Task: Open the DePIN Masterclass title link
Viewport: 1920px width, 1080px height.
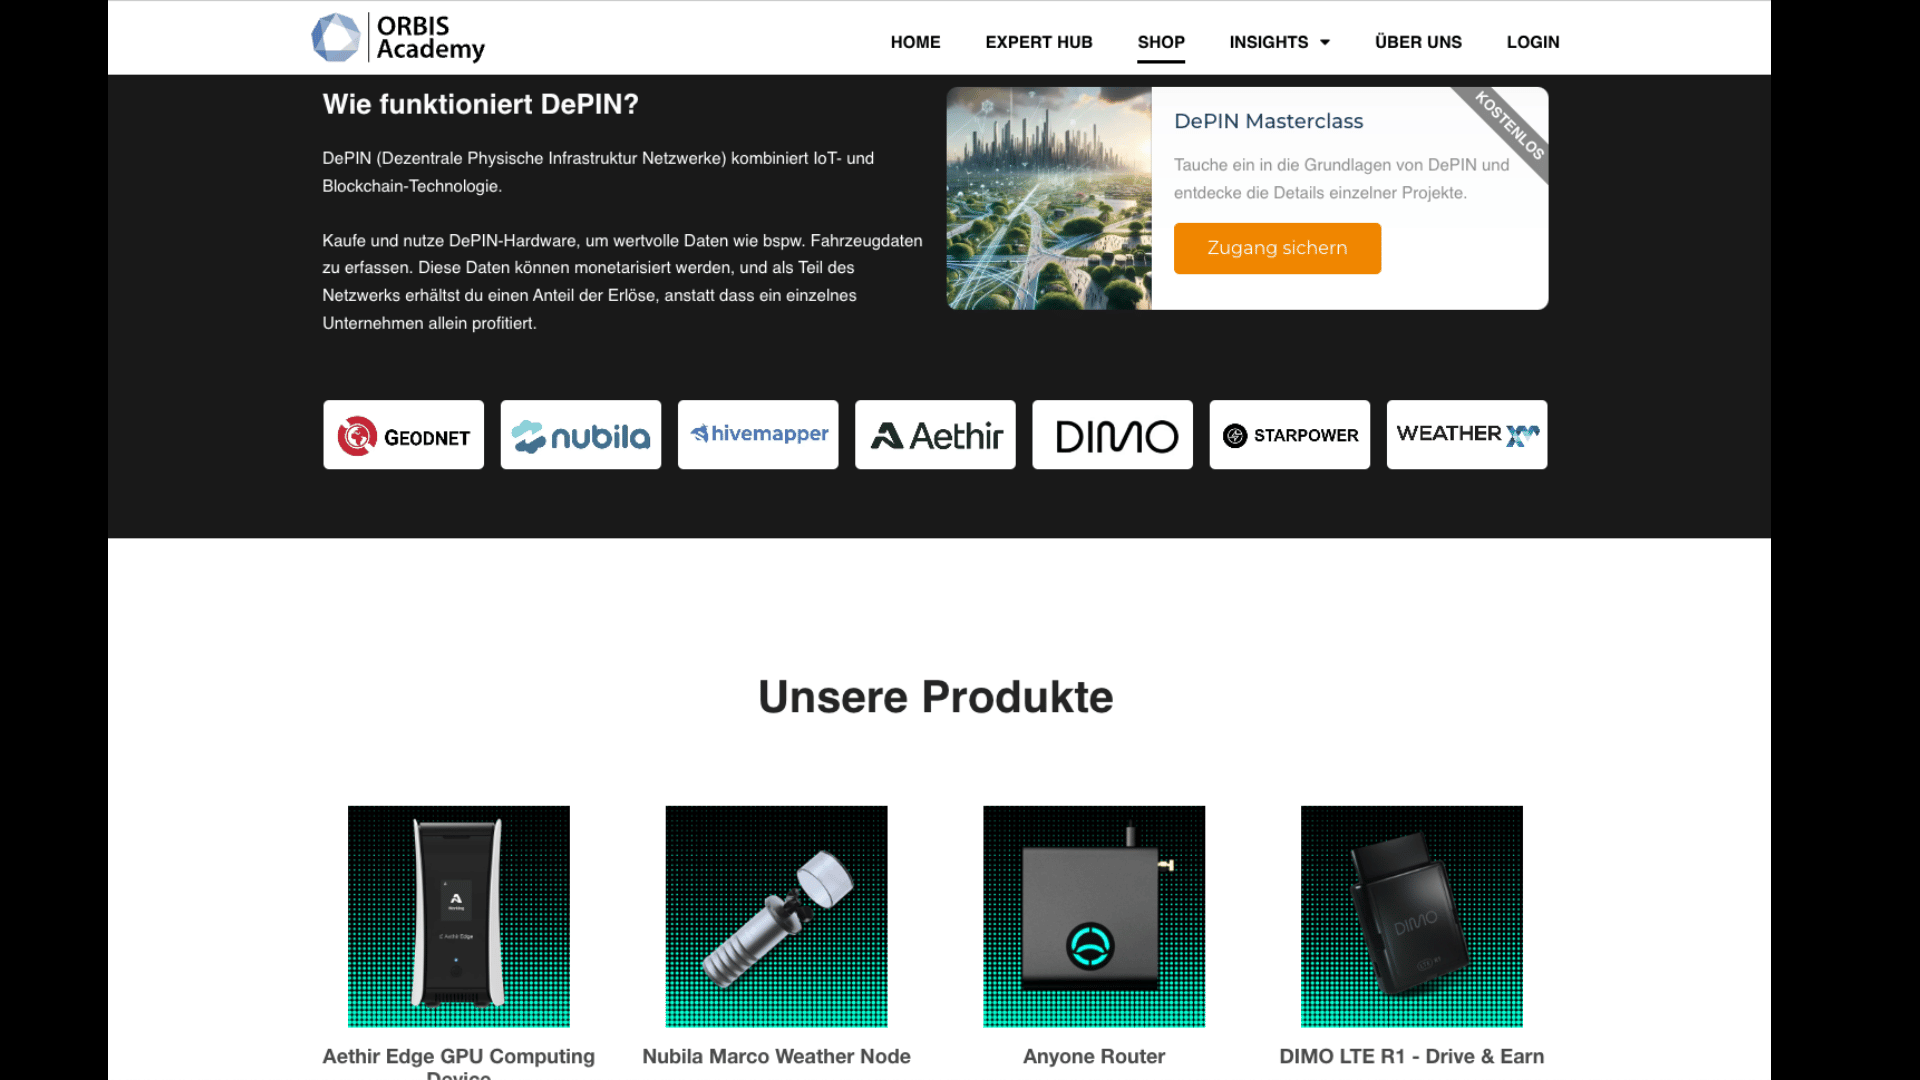Action: 1268,121
